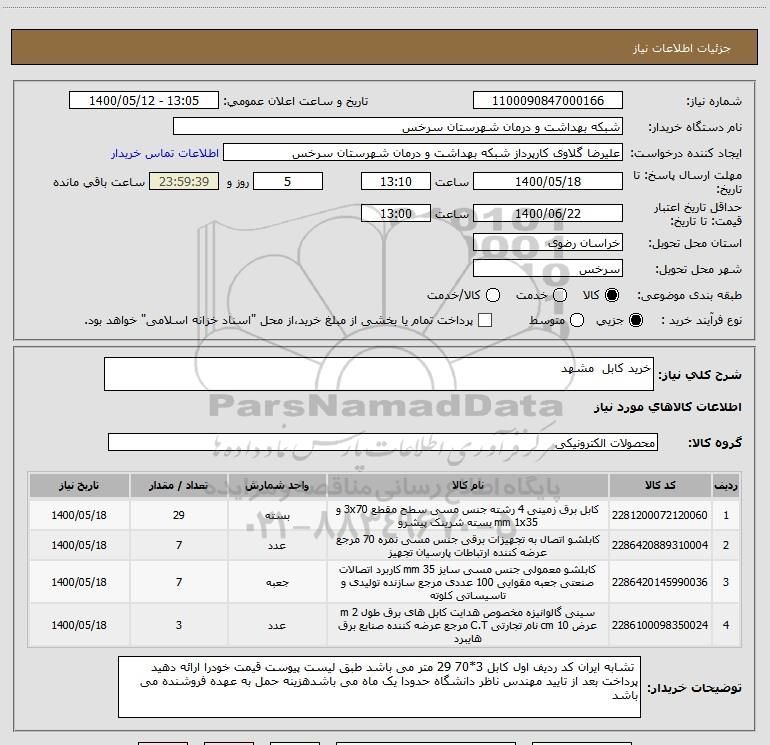
Task: Select the کالا/خدمت radio button
Action: coord(493,295)
